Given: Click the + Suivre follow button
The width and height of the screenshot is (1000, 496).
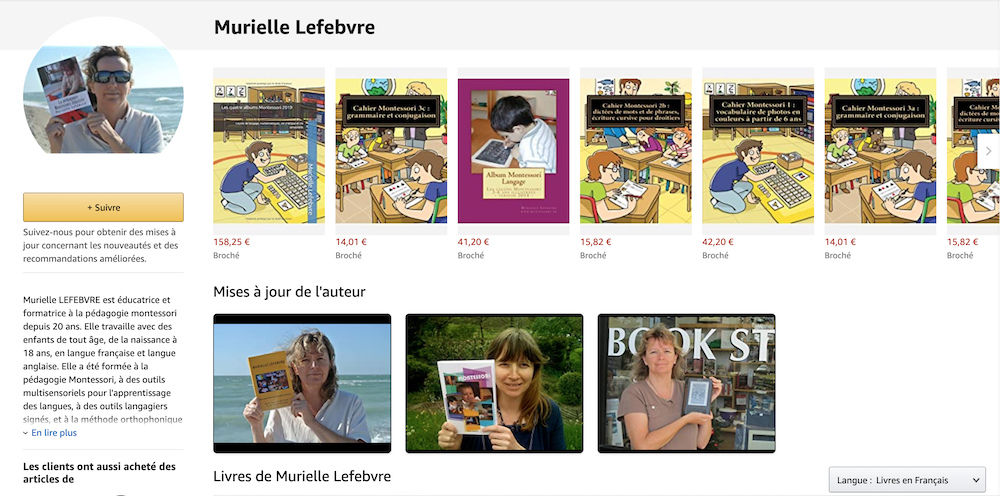Looking at the screenshot, I should 103,207.
